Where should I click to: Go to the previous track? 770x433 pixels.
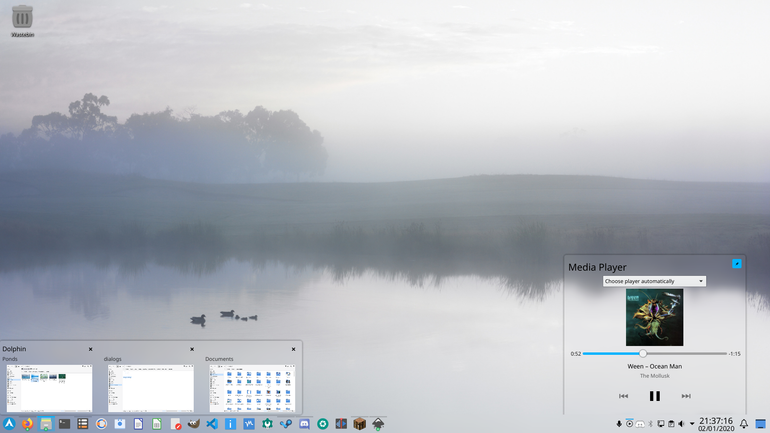pyautogui.click(x=623, y=396)
